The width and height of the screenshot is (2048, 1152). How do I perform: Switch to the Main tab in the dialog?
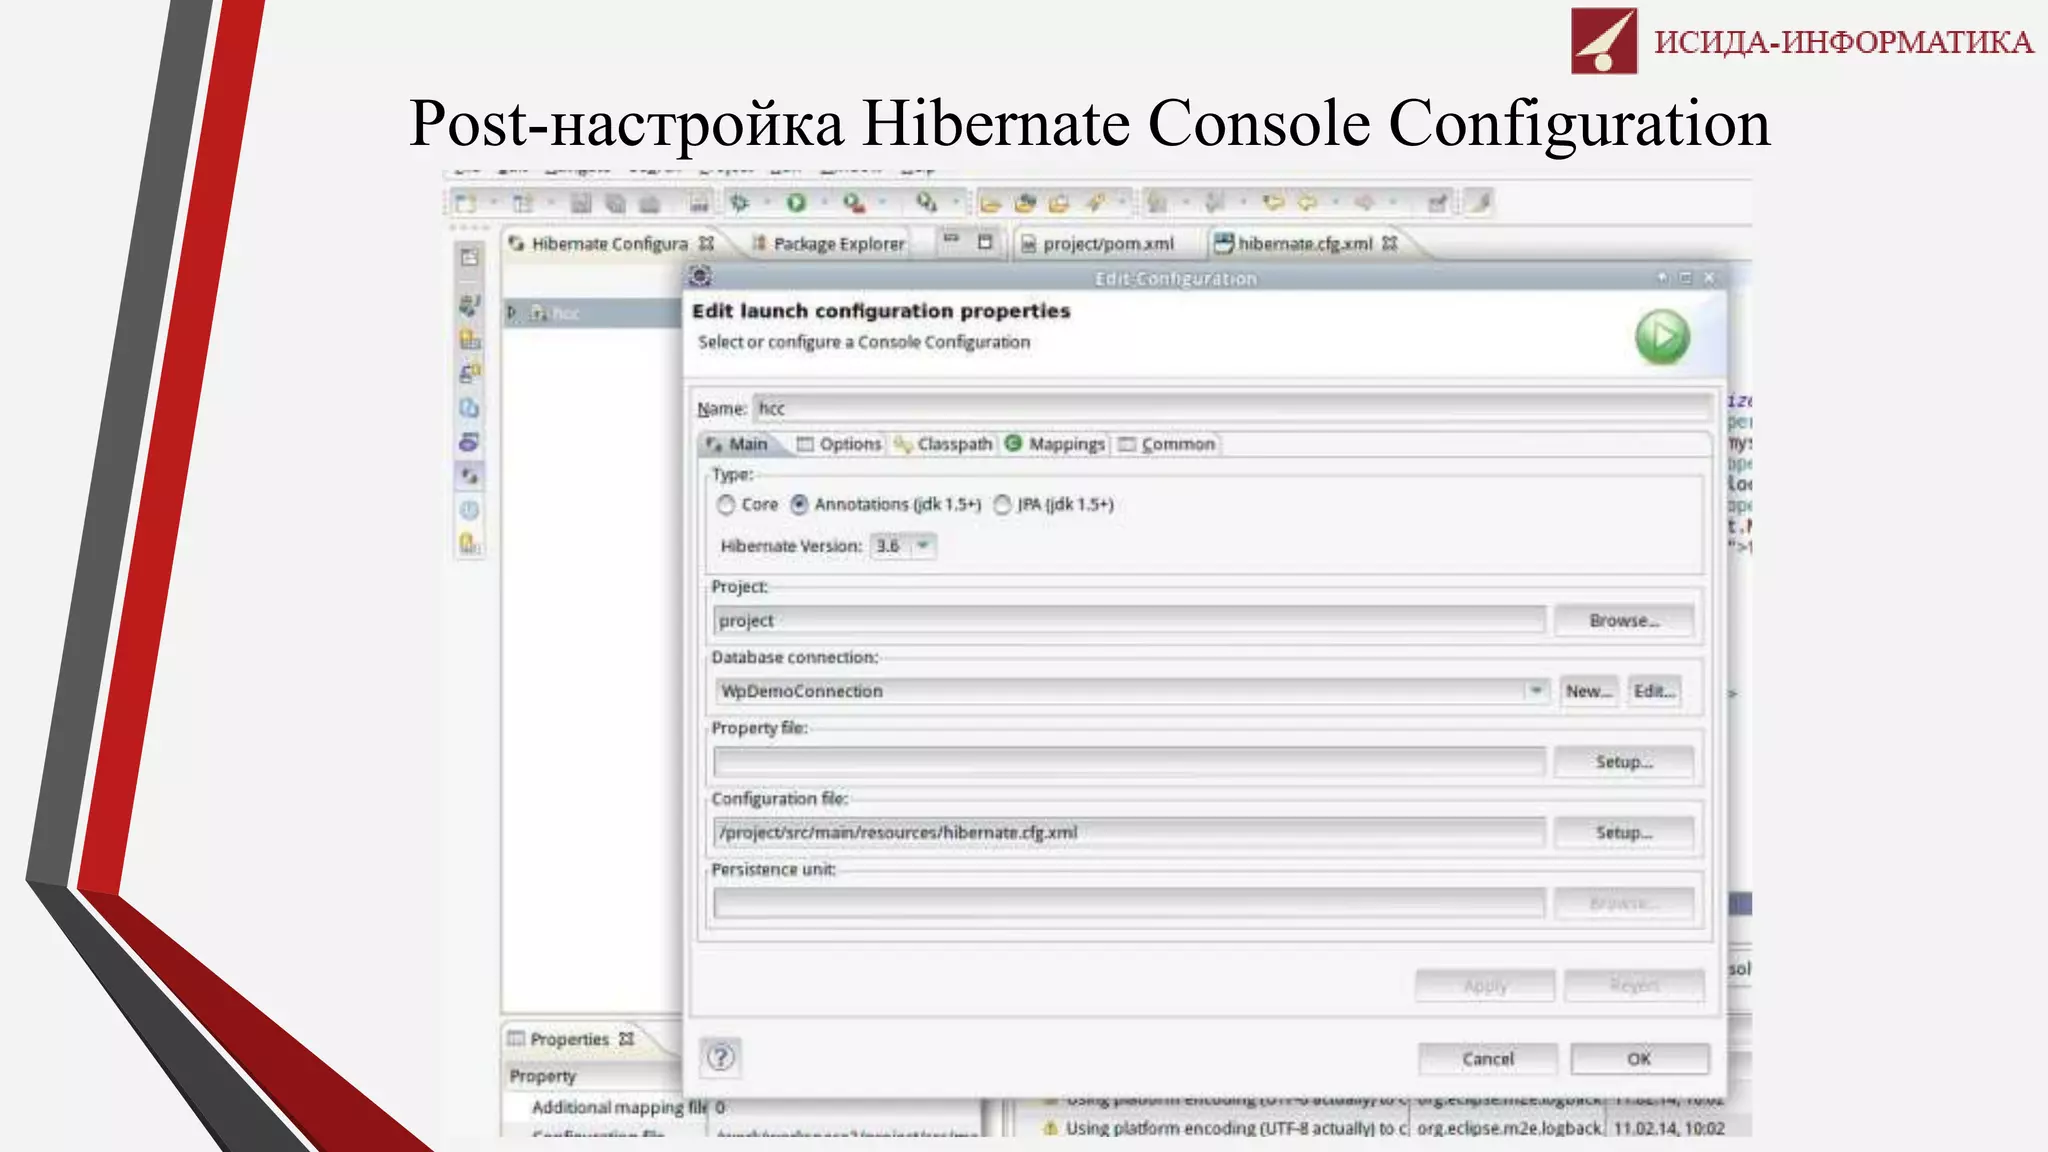737,444
